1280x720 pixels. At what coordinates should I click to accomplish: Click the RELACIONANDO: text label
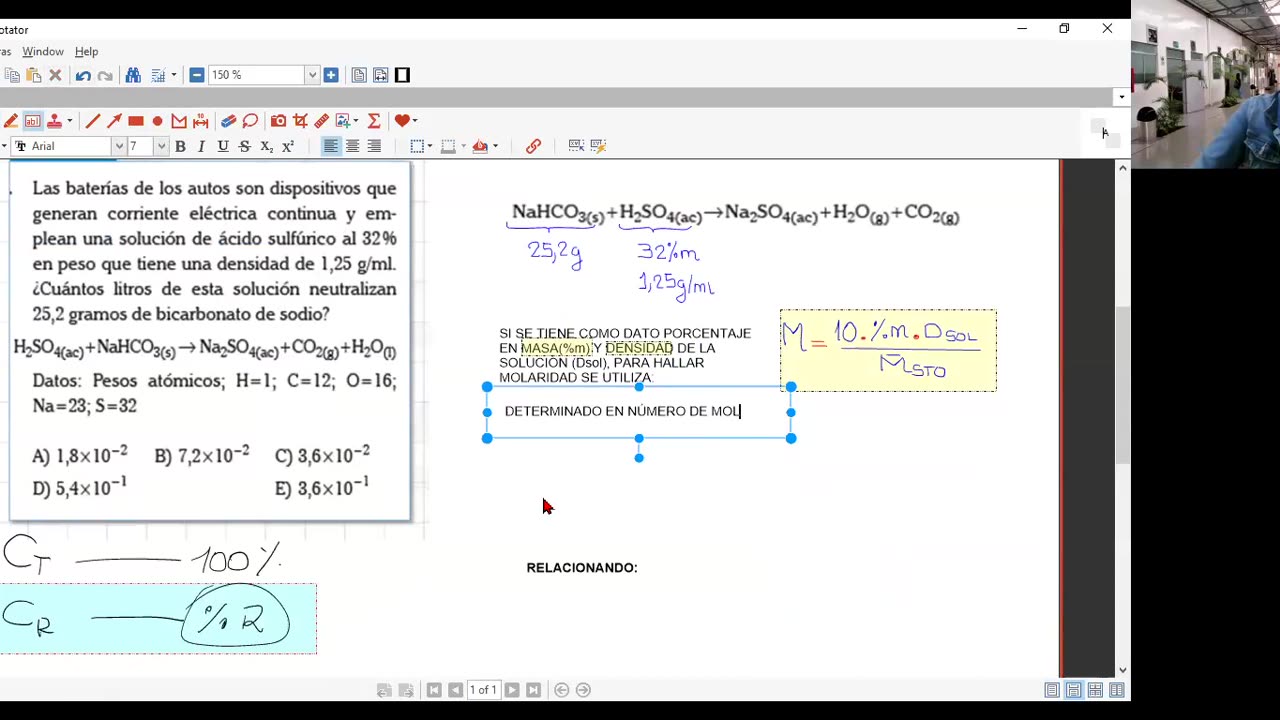pos(582,568)
